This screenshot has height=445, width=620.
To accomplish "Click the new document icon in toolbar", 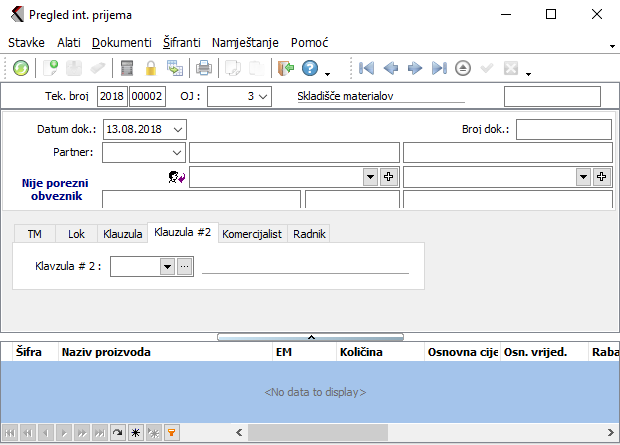I will [50, 68].
